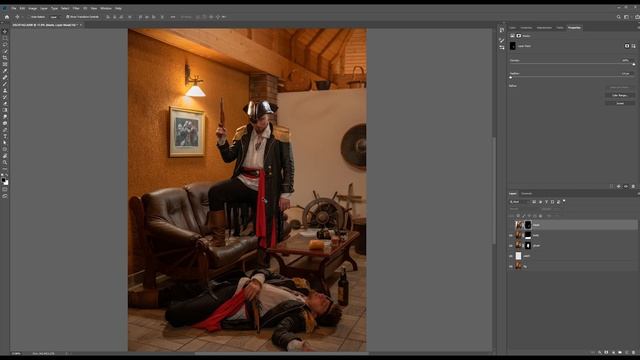Click the apply mask icon in Properties footer
Image resolution: width=640 pixels, height=360 pixels.
point(619,186)
